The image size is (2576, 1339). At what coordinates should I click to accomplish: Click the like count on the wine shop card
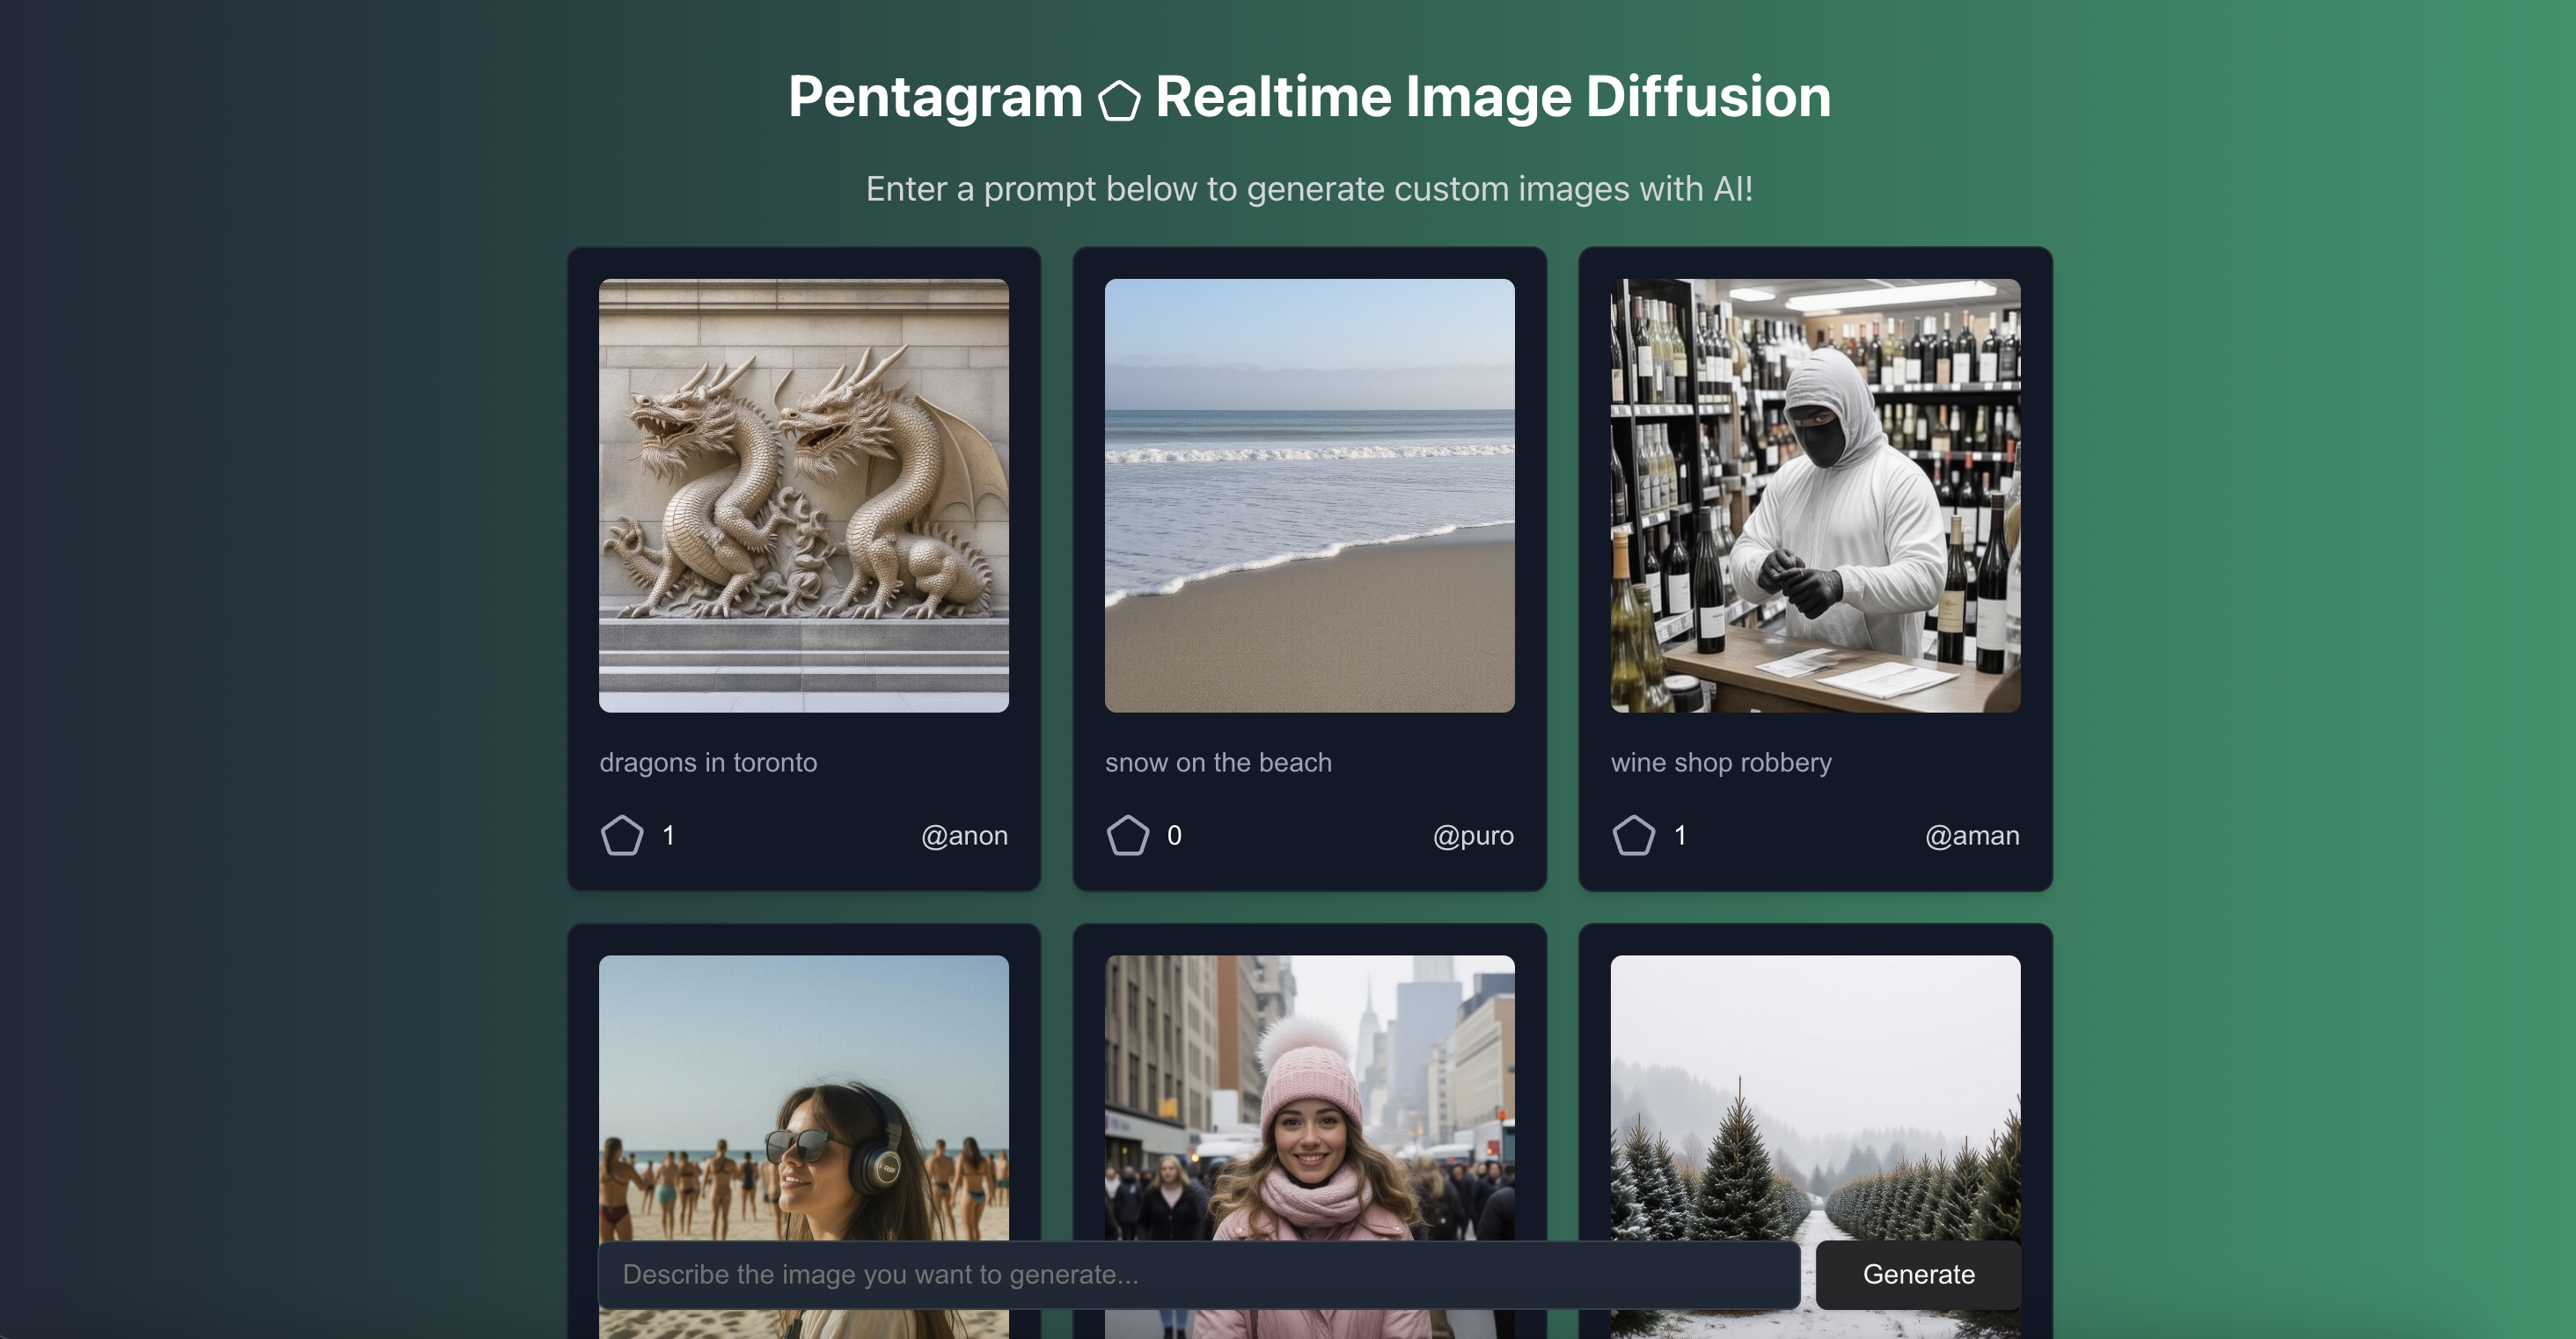tap(1680, 836)
